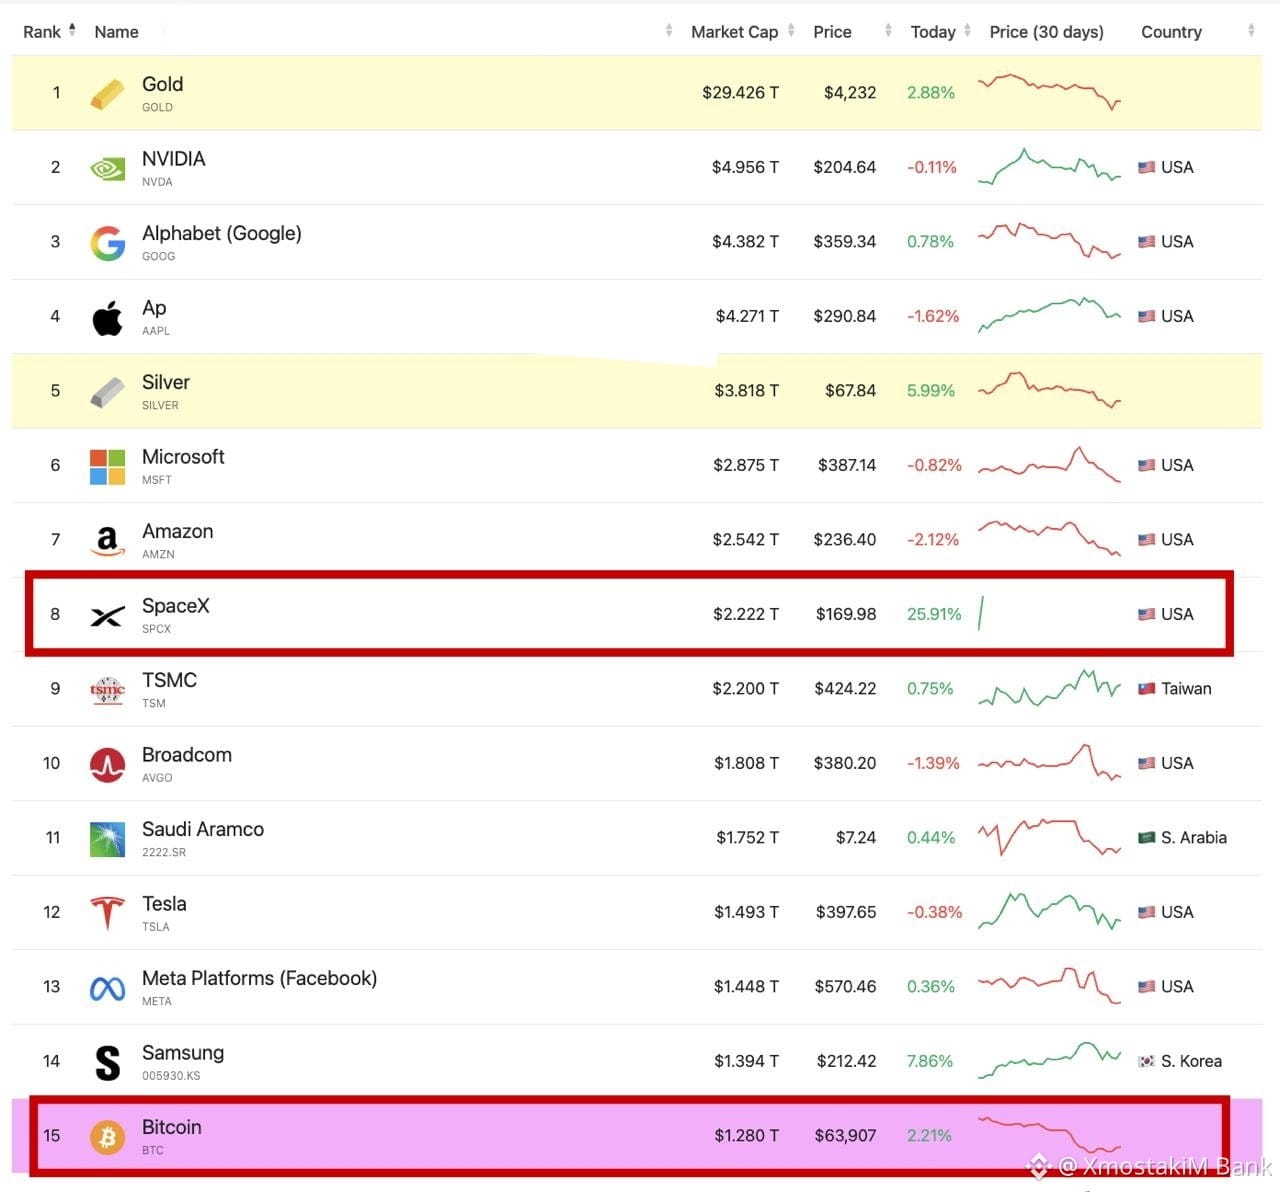Click the Samsung S logo
The image size is (1280, 1192).
(x=107, y=1062)
